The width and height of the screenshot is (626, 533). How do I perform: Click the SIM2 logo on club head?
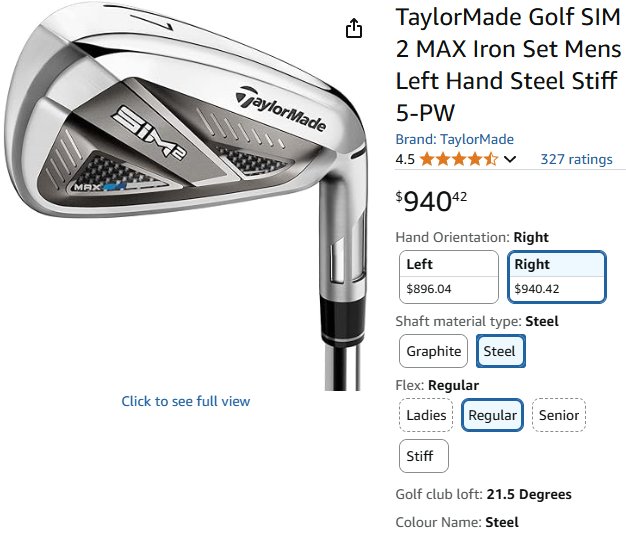(149, 132)
